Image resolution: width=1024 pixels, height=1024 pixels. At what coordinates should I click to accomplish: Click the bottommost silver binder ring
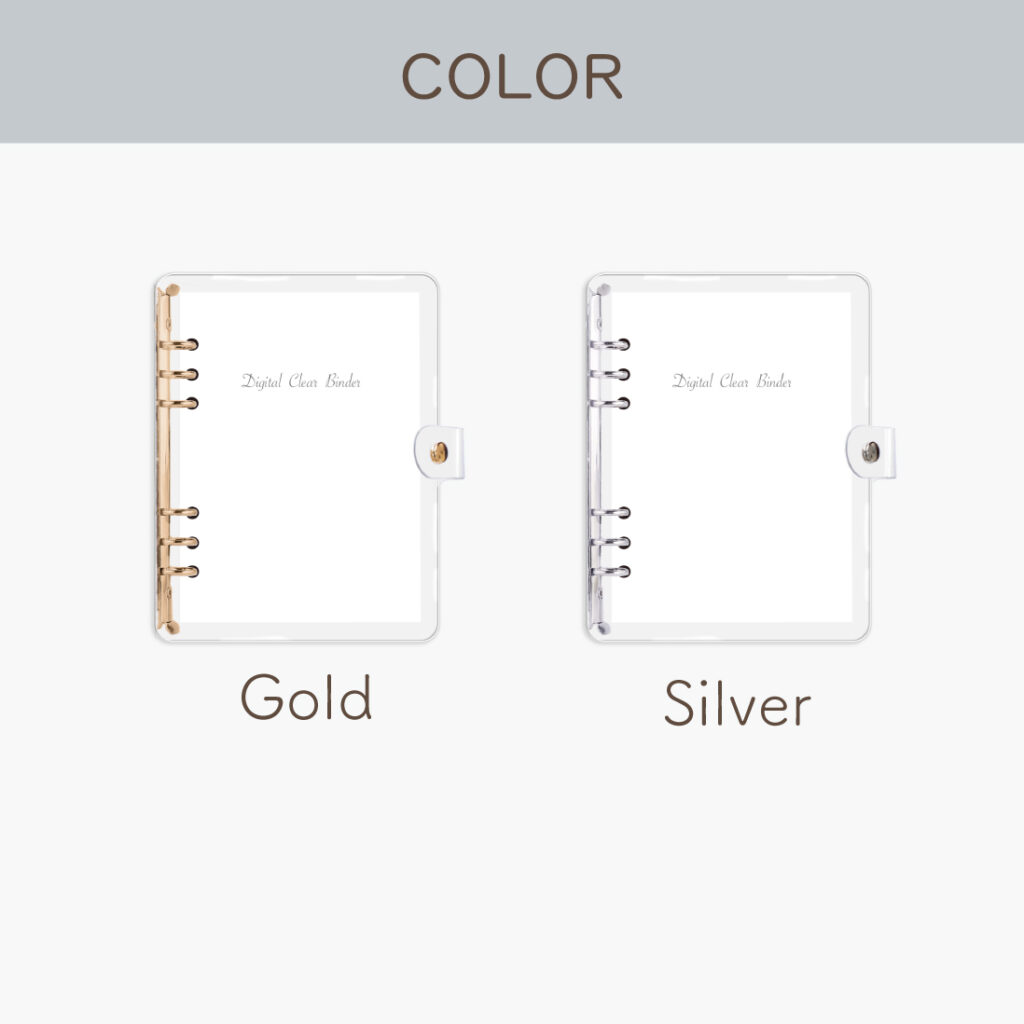click(x=612, y=572)
